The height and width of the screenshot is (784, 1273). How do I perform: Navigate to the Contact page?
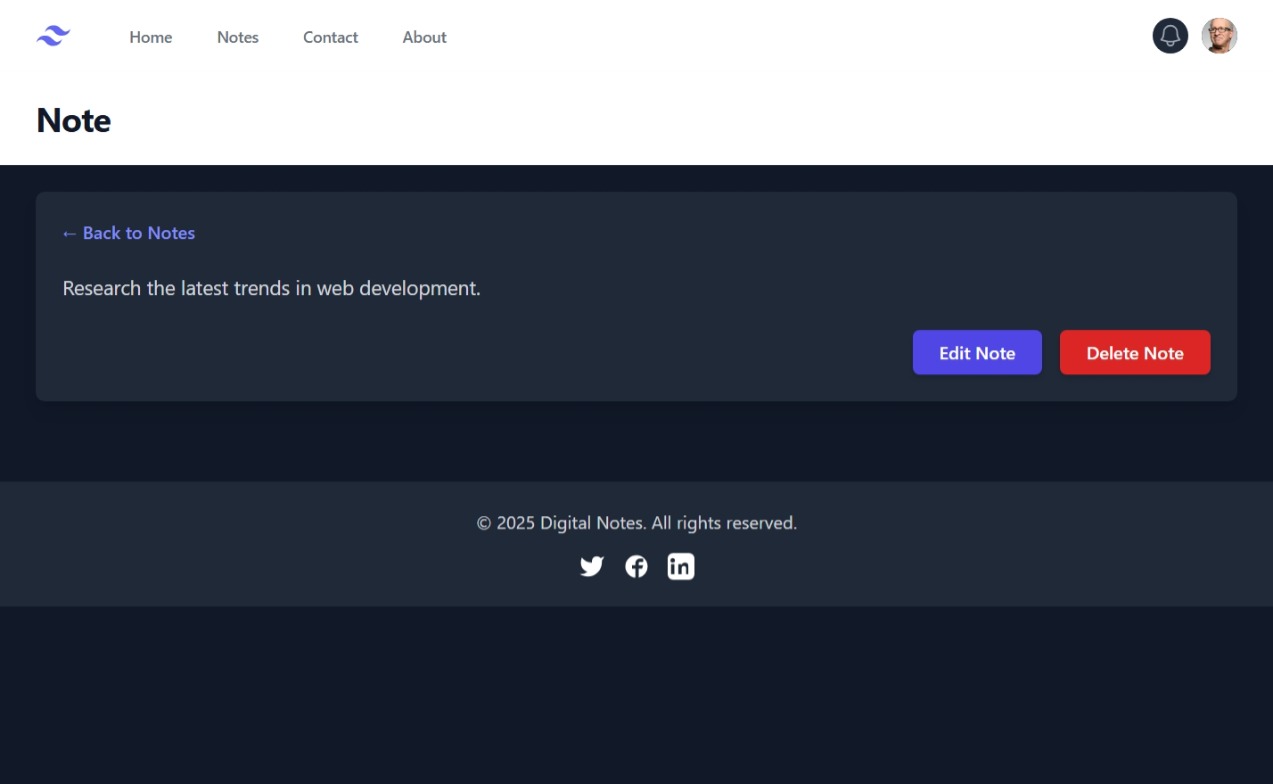click(x=331, y=37)
